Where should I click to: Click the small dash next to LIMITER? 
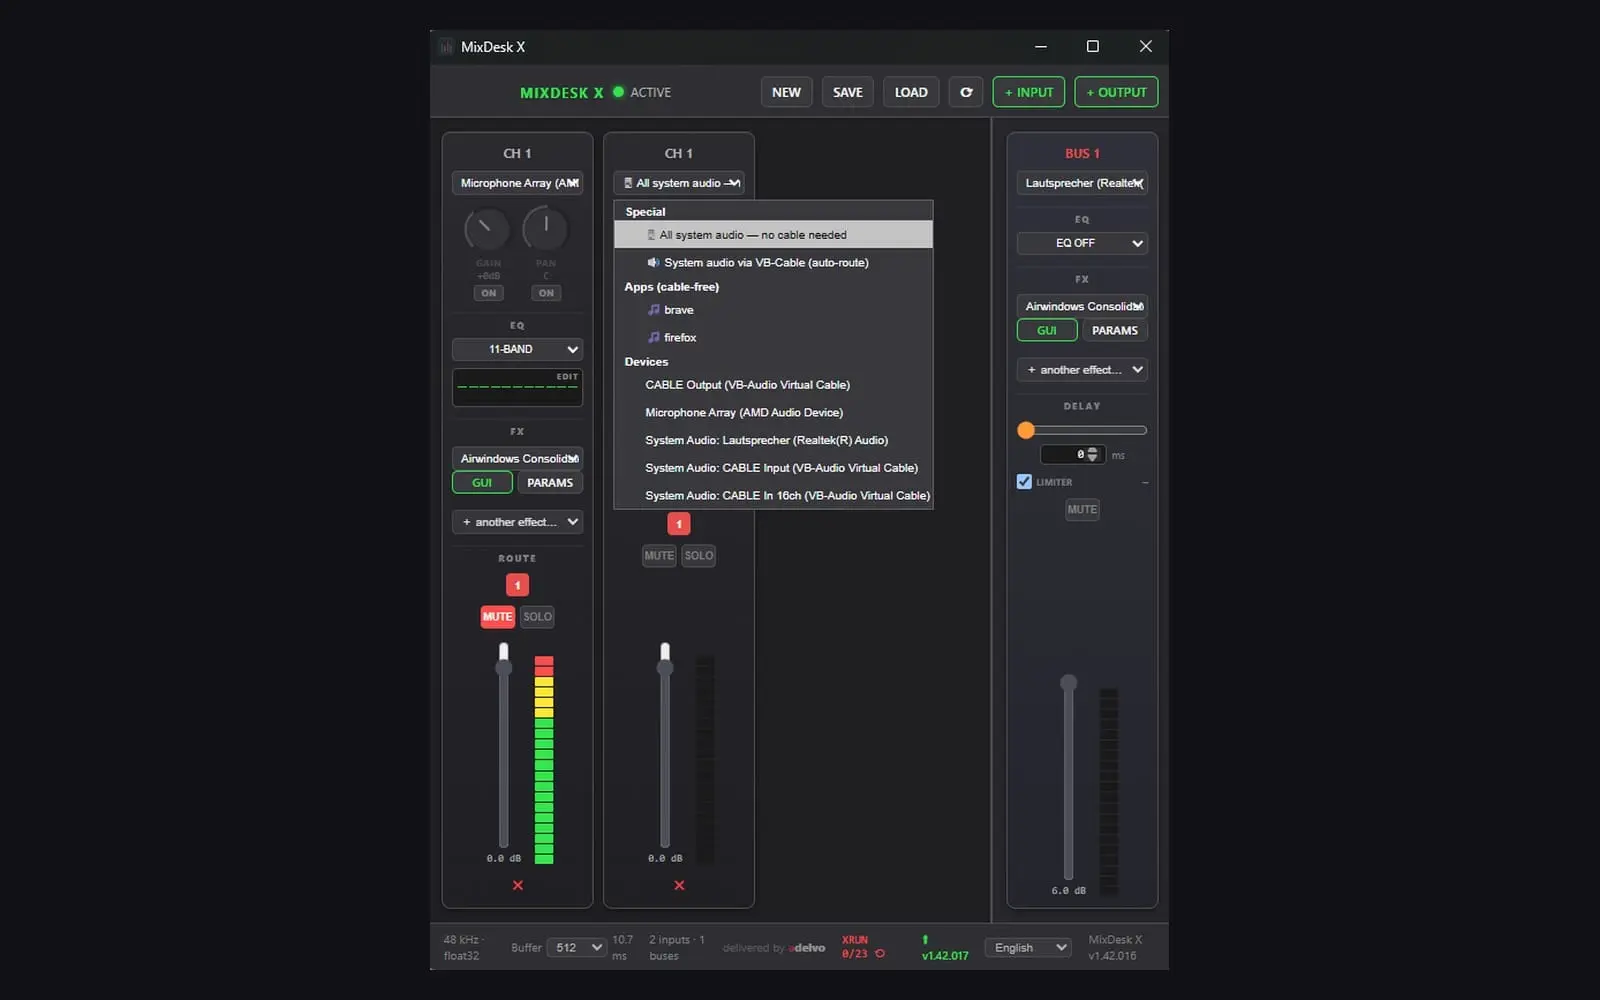(1145, 482)
